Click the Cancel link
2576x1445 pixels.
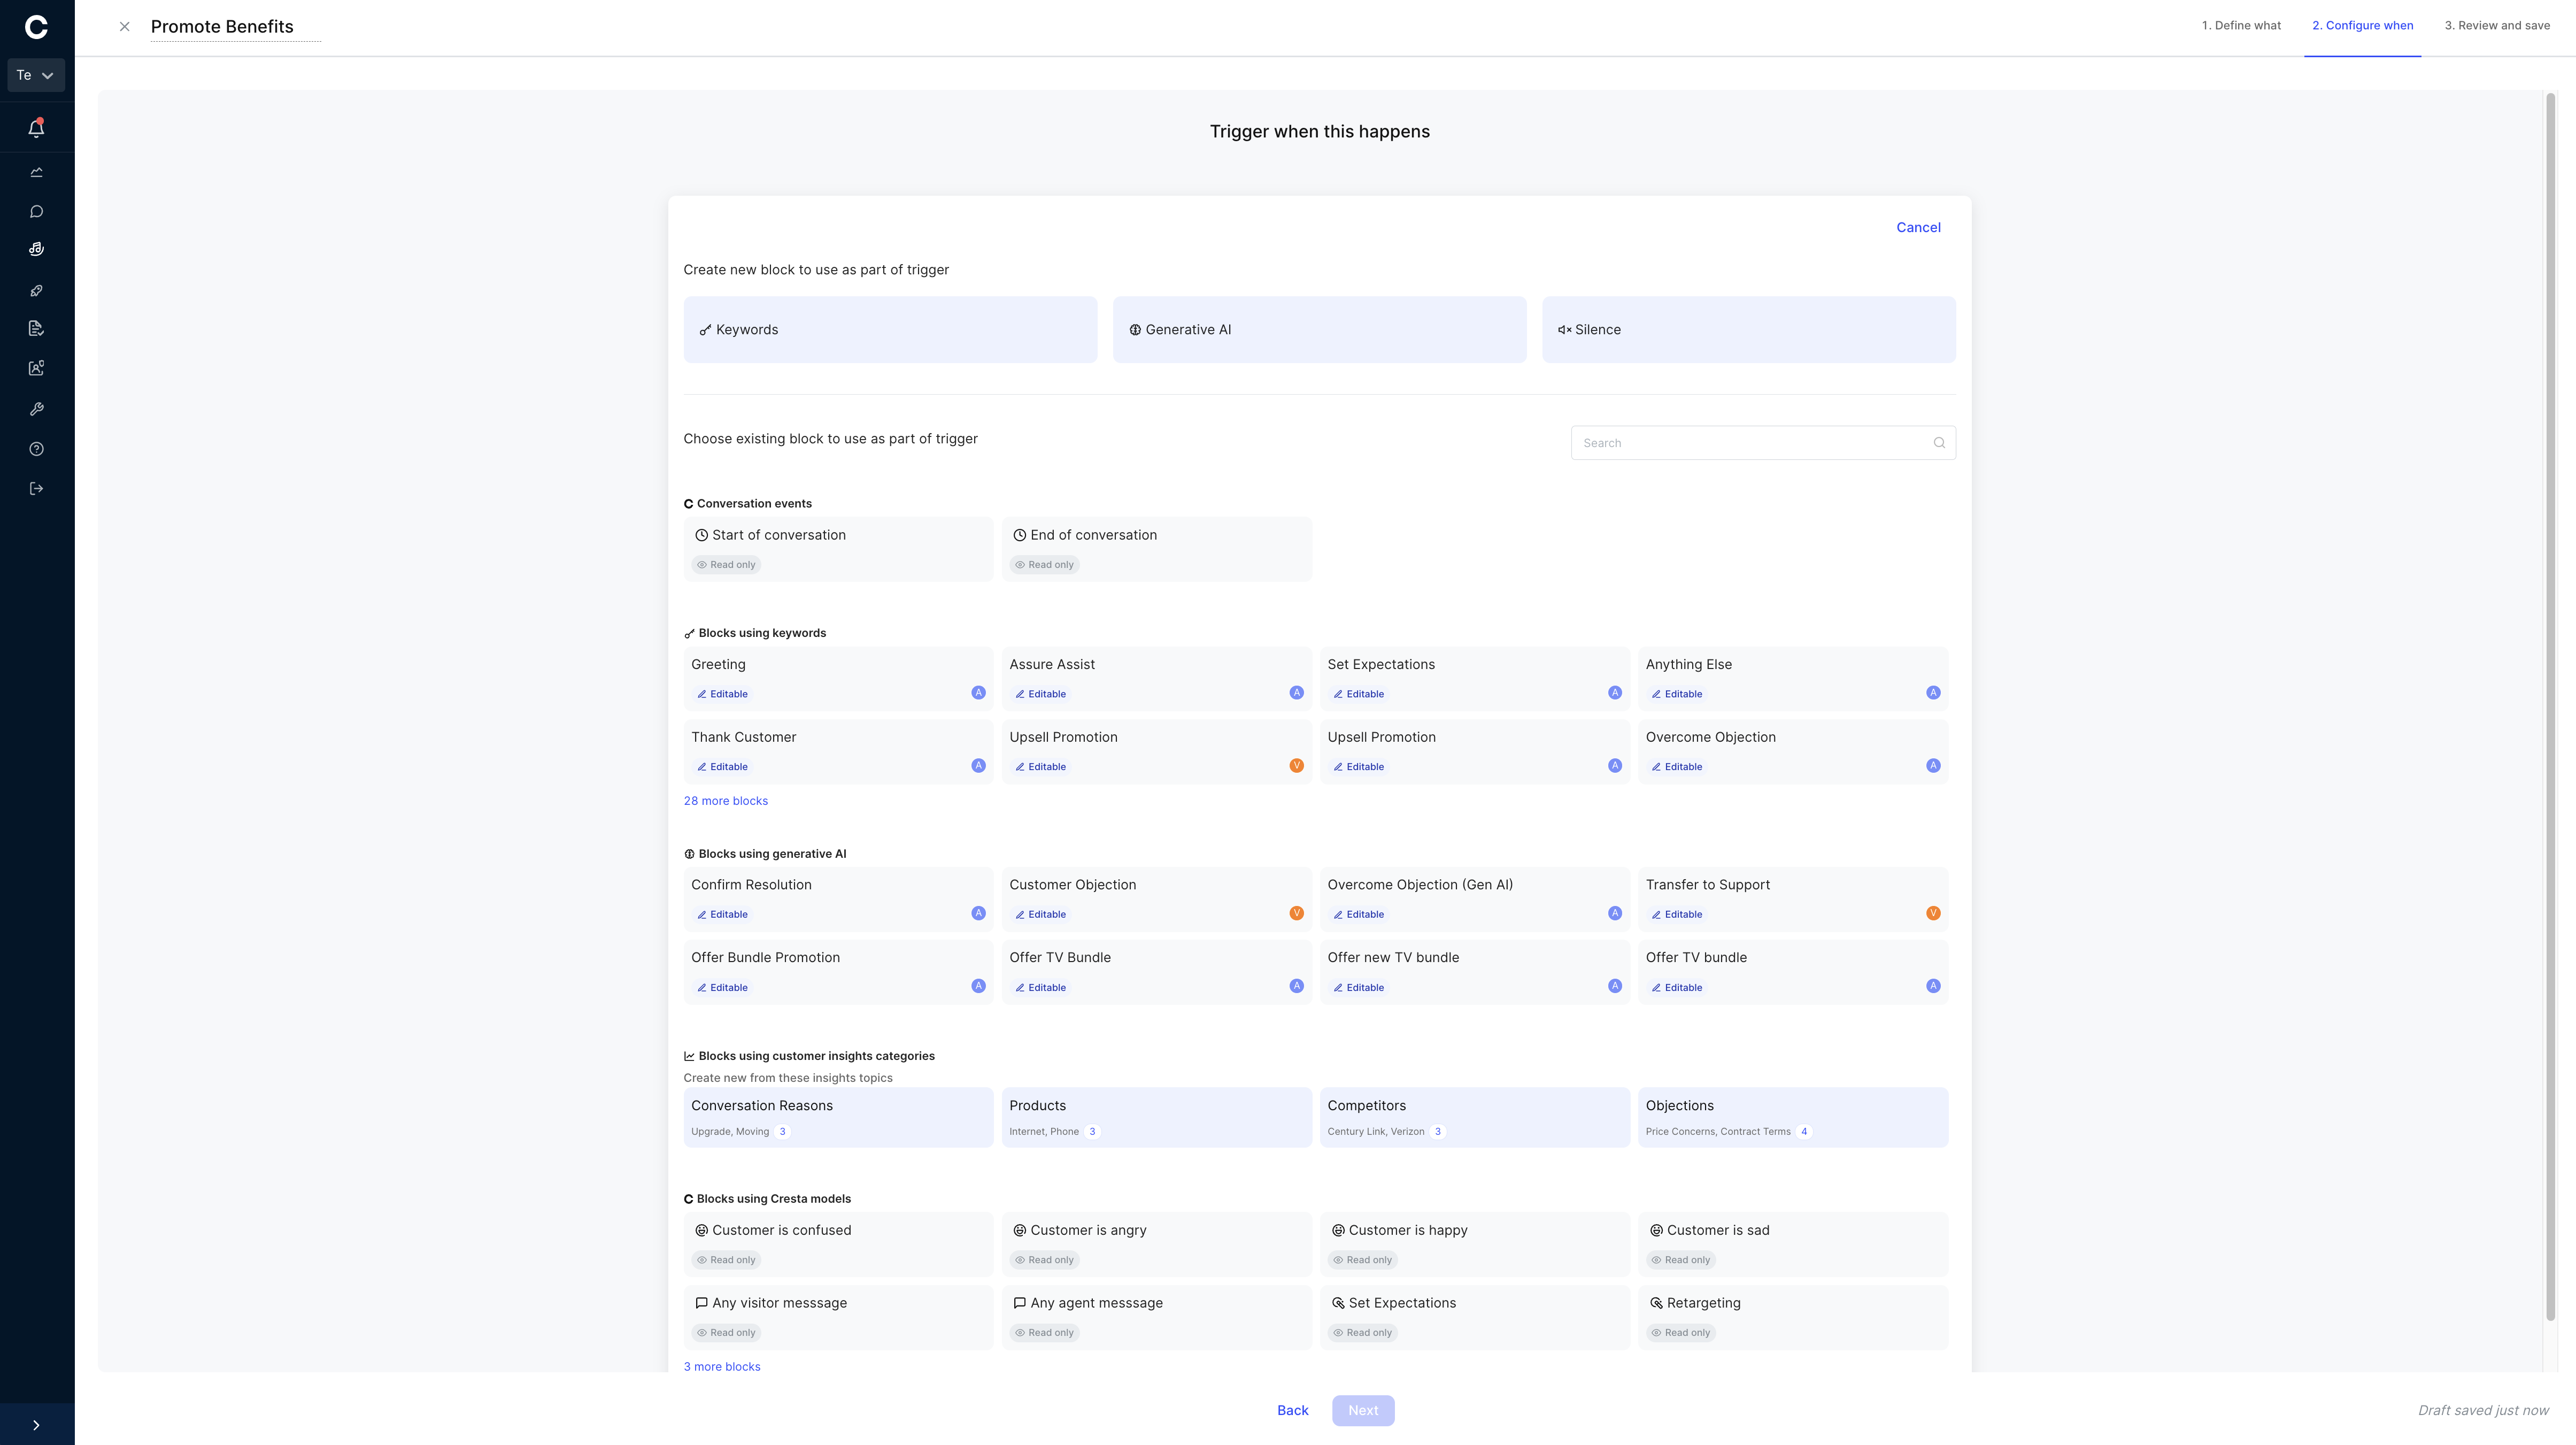(1918, 227)
